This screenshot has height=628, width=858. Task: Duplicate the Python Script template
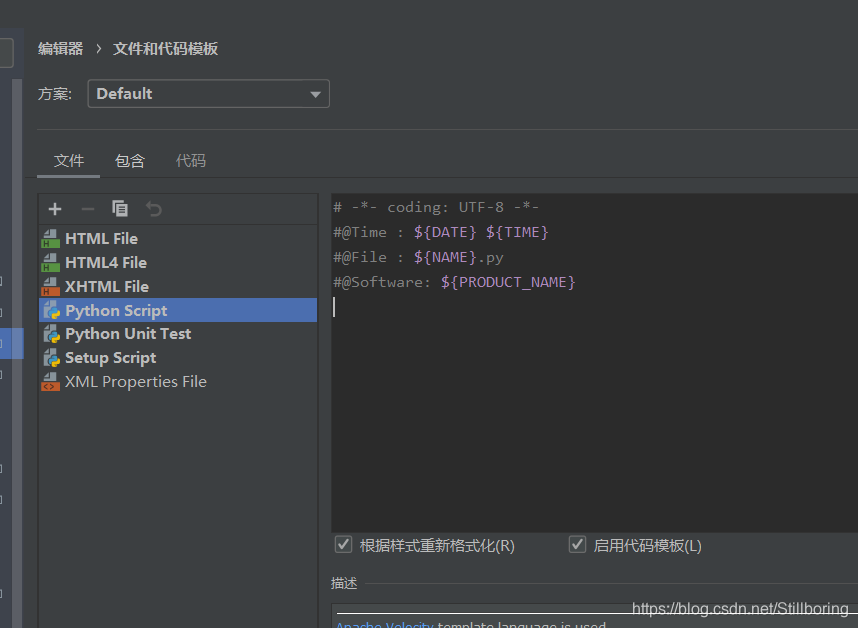point(120,208)
